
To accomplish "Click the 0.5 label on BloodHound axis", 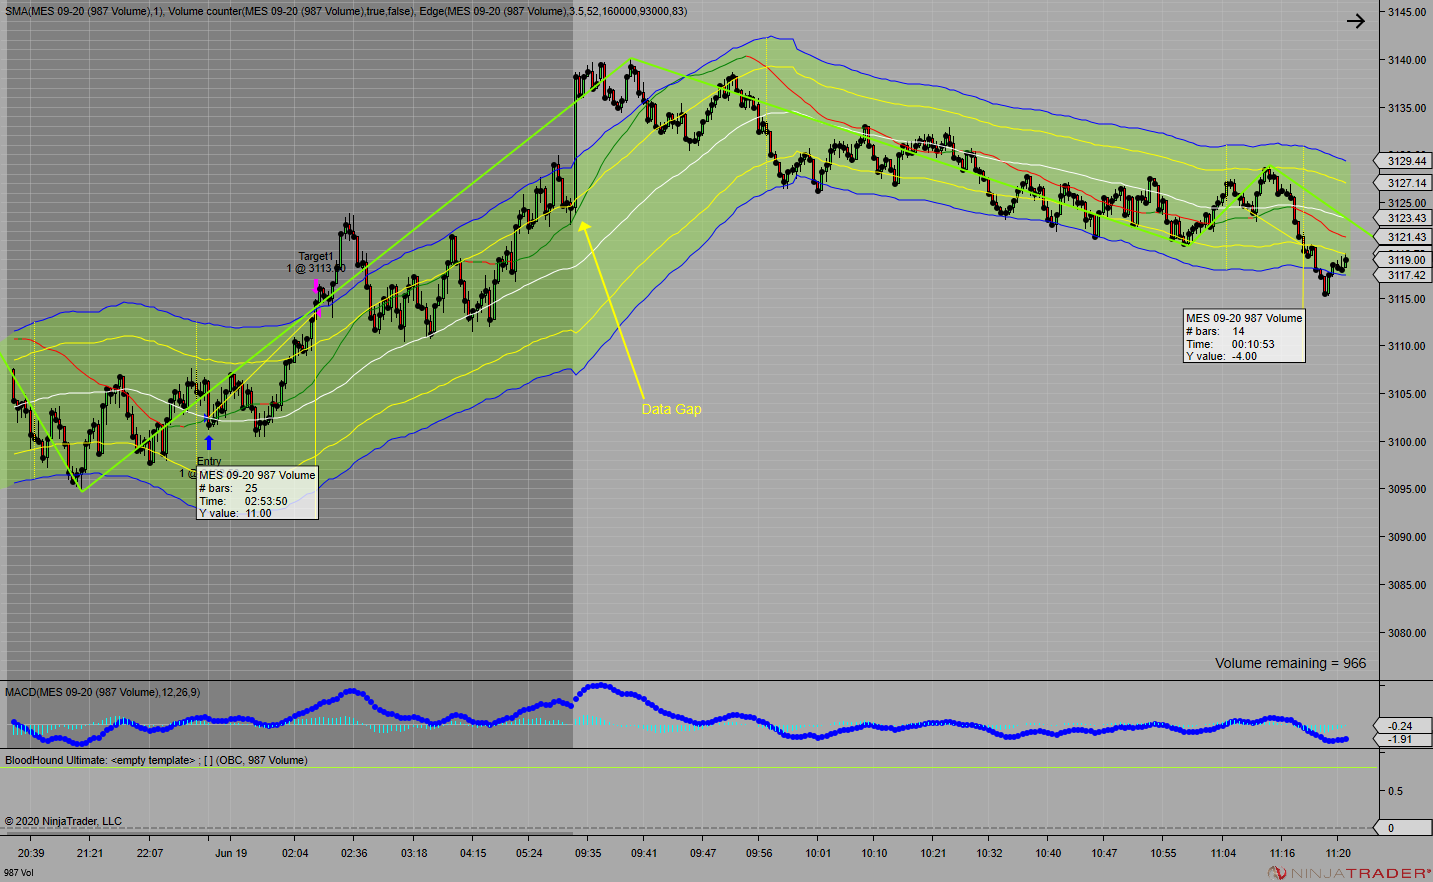I will pyautogui.click(x=1395, y=791).
